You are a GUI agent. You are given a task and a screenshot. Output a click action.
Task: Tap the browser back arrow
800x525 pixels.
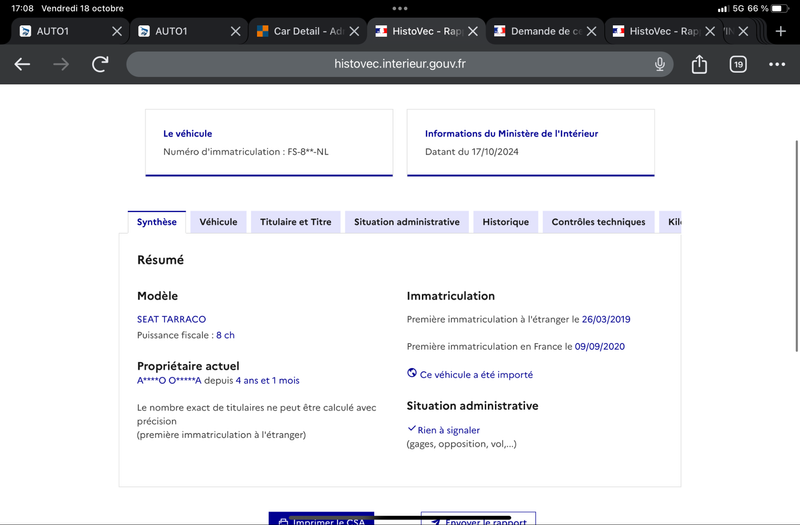point(22,64)
